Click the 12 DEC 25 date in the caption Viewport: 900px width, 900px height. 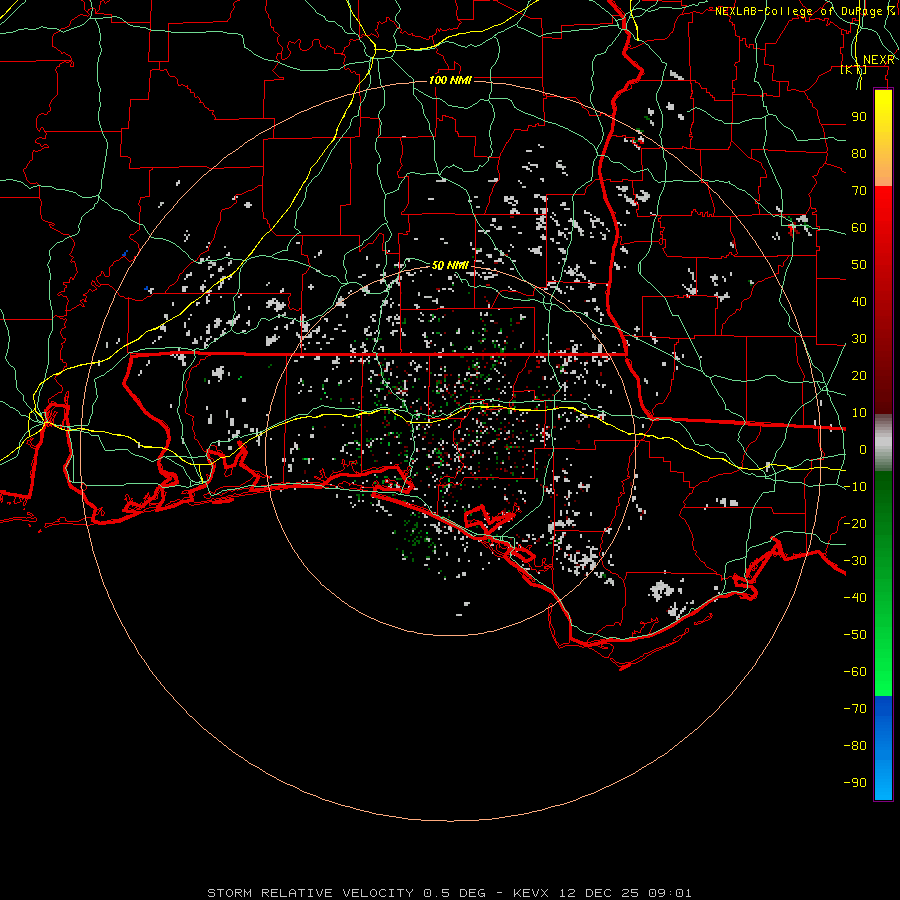pos(599,893)
